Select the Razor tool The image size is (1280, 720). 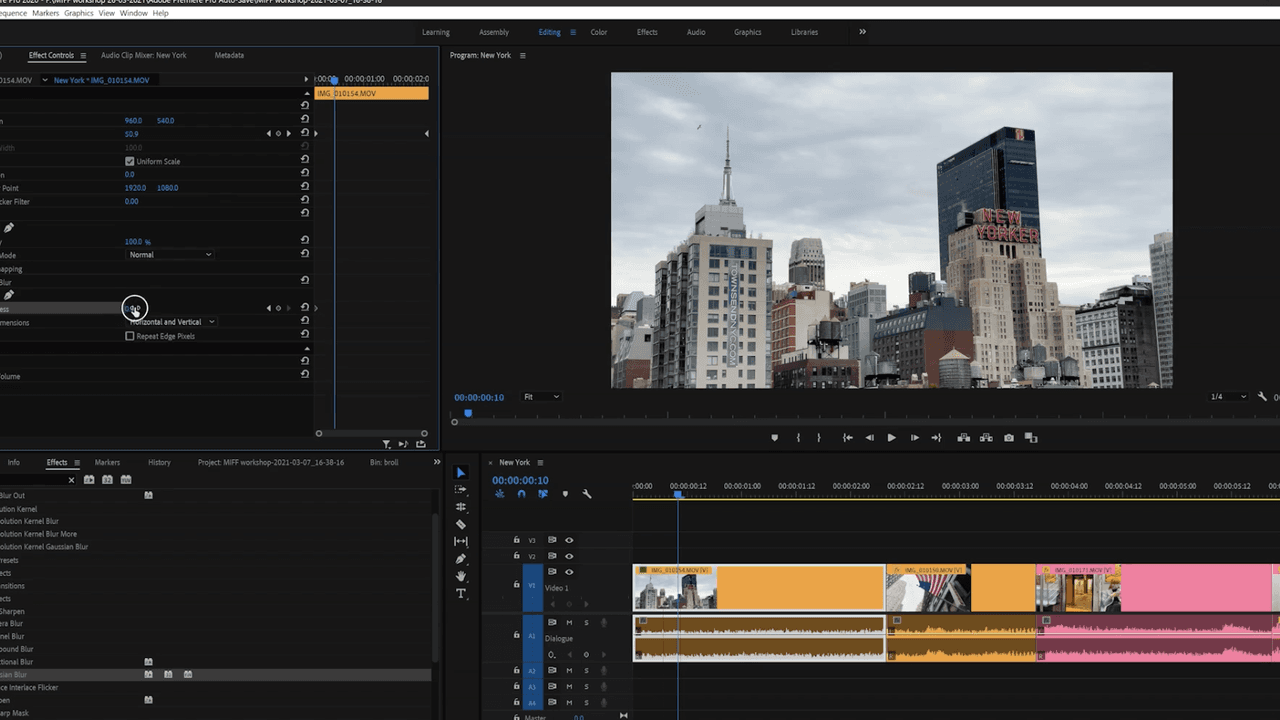460,524
